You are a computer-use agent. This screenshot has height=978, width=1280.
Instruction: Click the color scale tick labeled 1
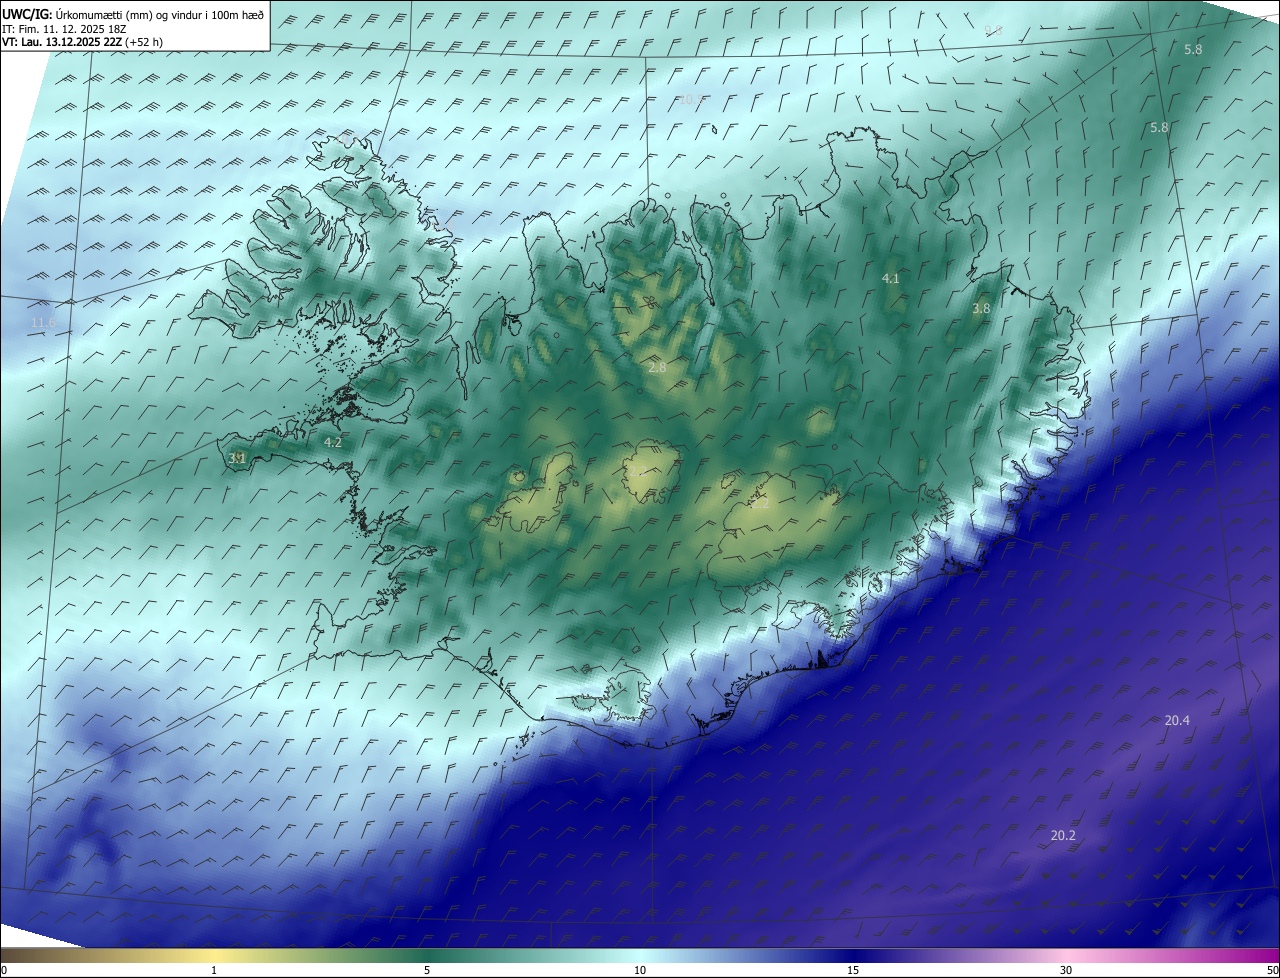(x=214, y=970)
